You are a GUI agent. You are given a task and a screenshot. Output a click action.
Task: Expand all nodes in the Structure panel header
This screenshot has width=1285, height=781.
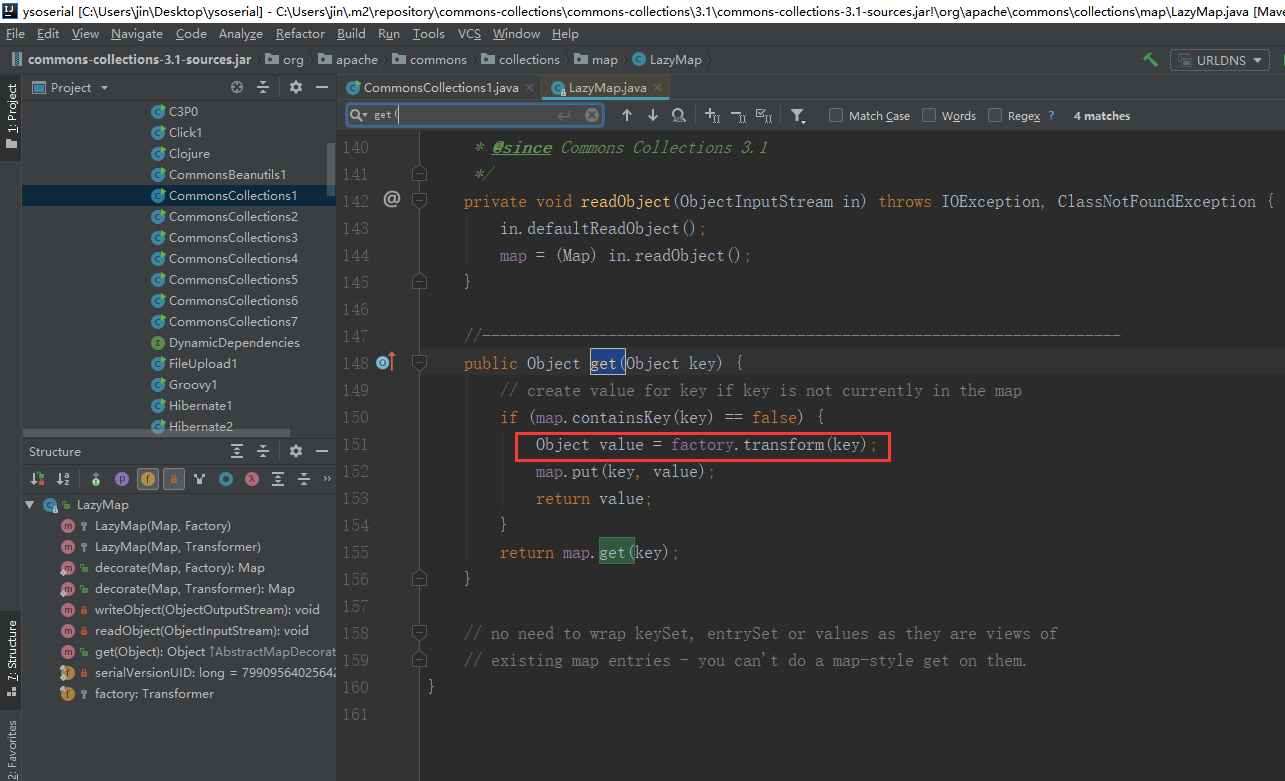(237, 451)
